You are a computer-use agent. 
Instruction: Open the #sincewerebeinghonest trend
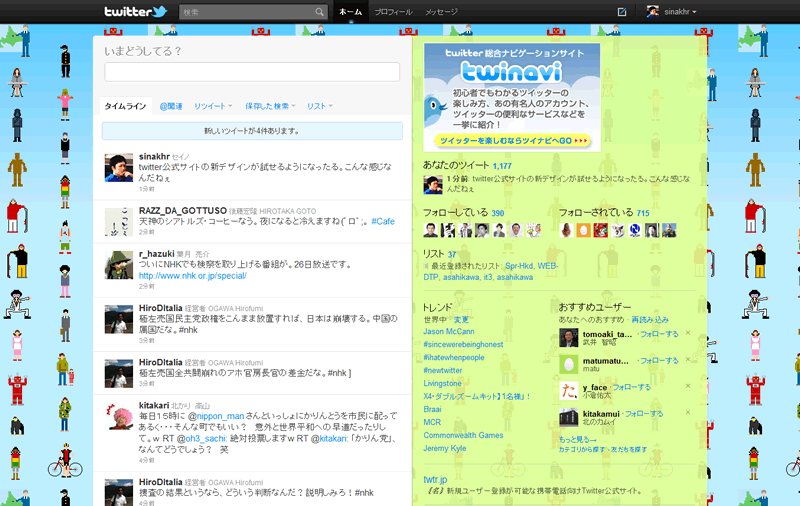(x=463, y=345)
